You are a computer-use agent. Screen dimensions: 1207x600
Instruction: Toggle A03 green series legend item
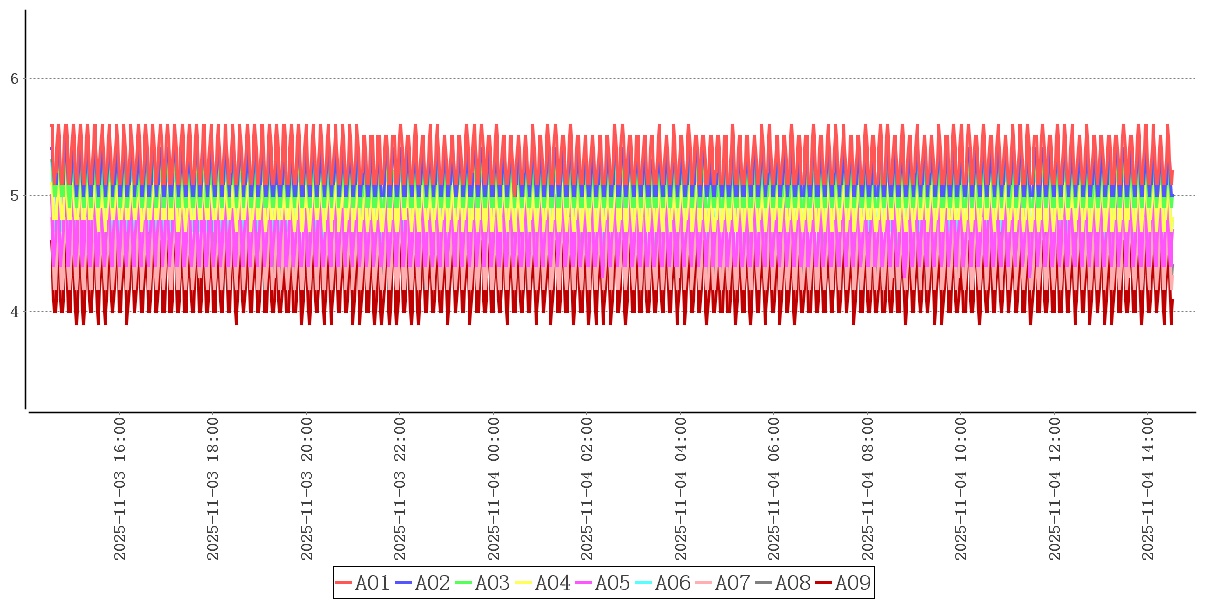click(482, 583)
